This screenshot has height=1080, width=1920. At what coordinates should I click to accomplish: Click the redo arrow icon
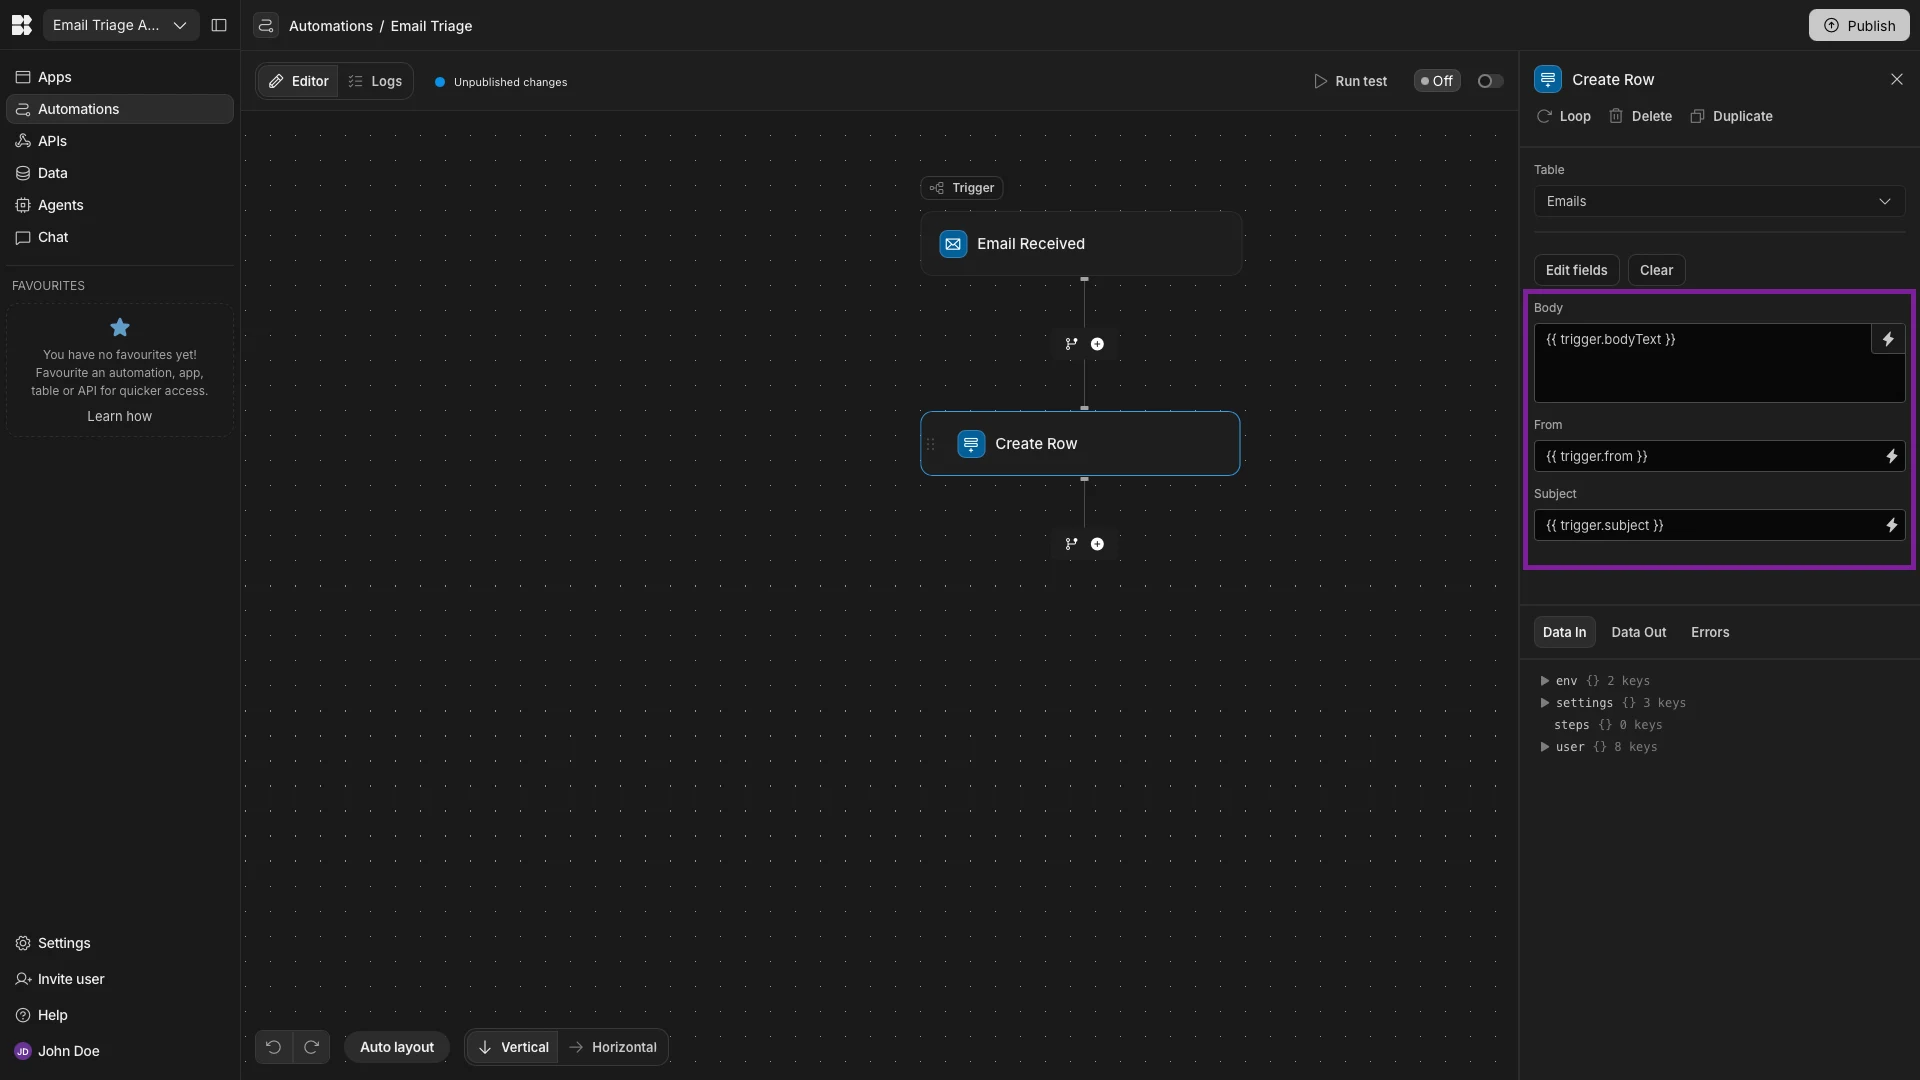click(311, 1047)
